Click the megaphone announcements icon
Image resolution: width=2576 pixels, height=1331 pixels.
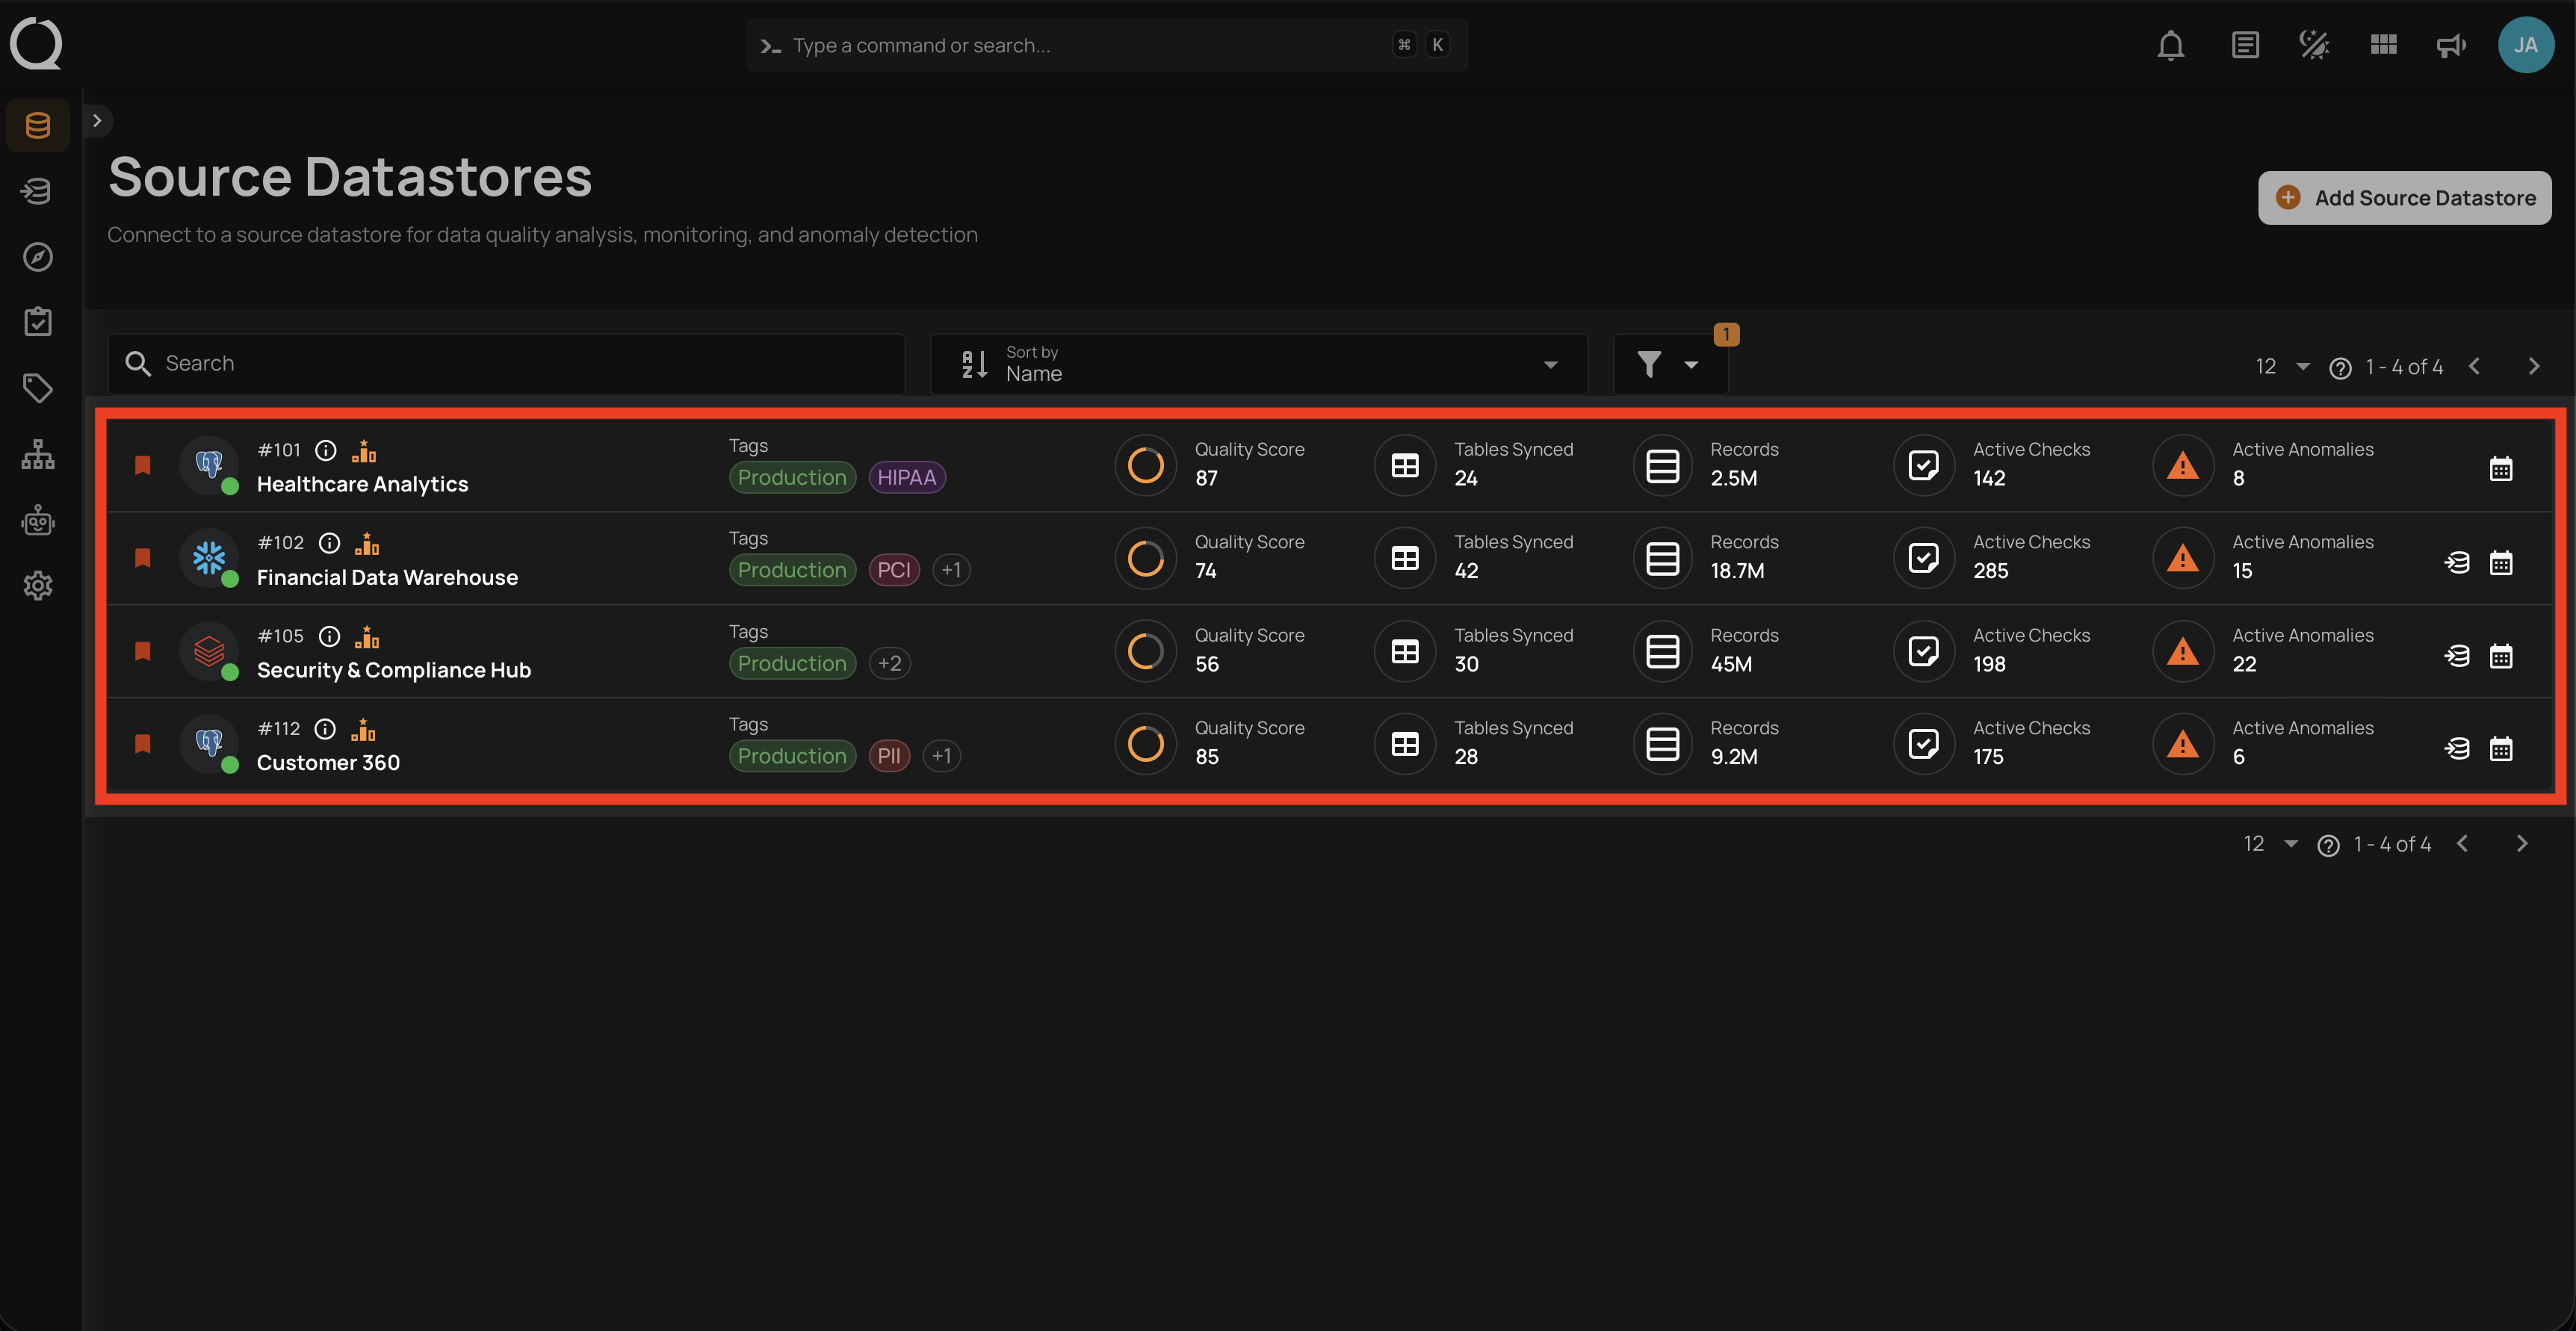[2450, 45]
